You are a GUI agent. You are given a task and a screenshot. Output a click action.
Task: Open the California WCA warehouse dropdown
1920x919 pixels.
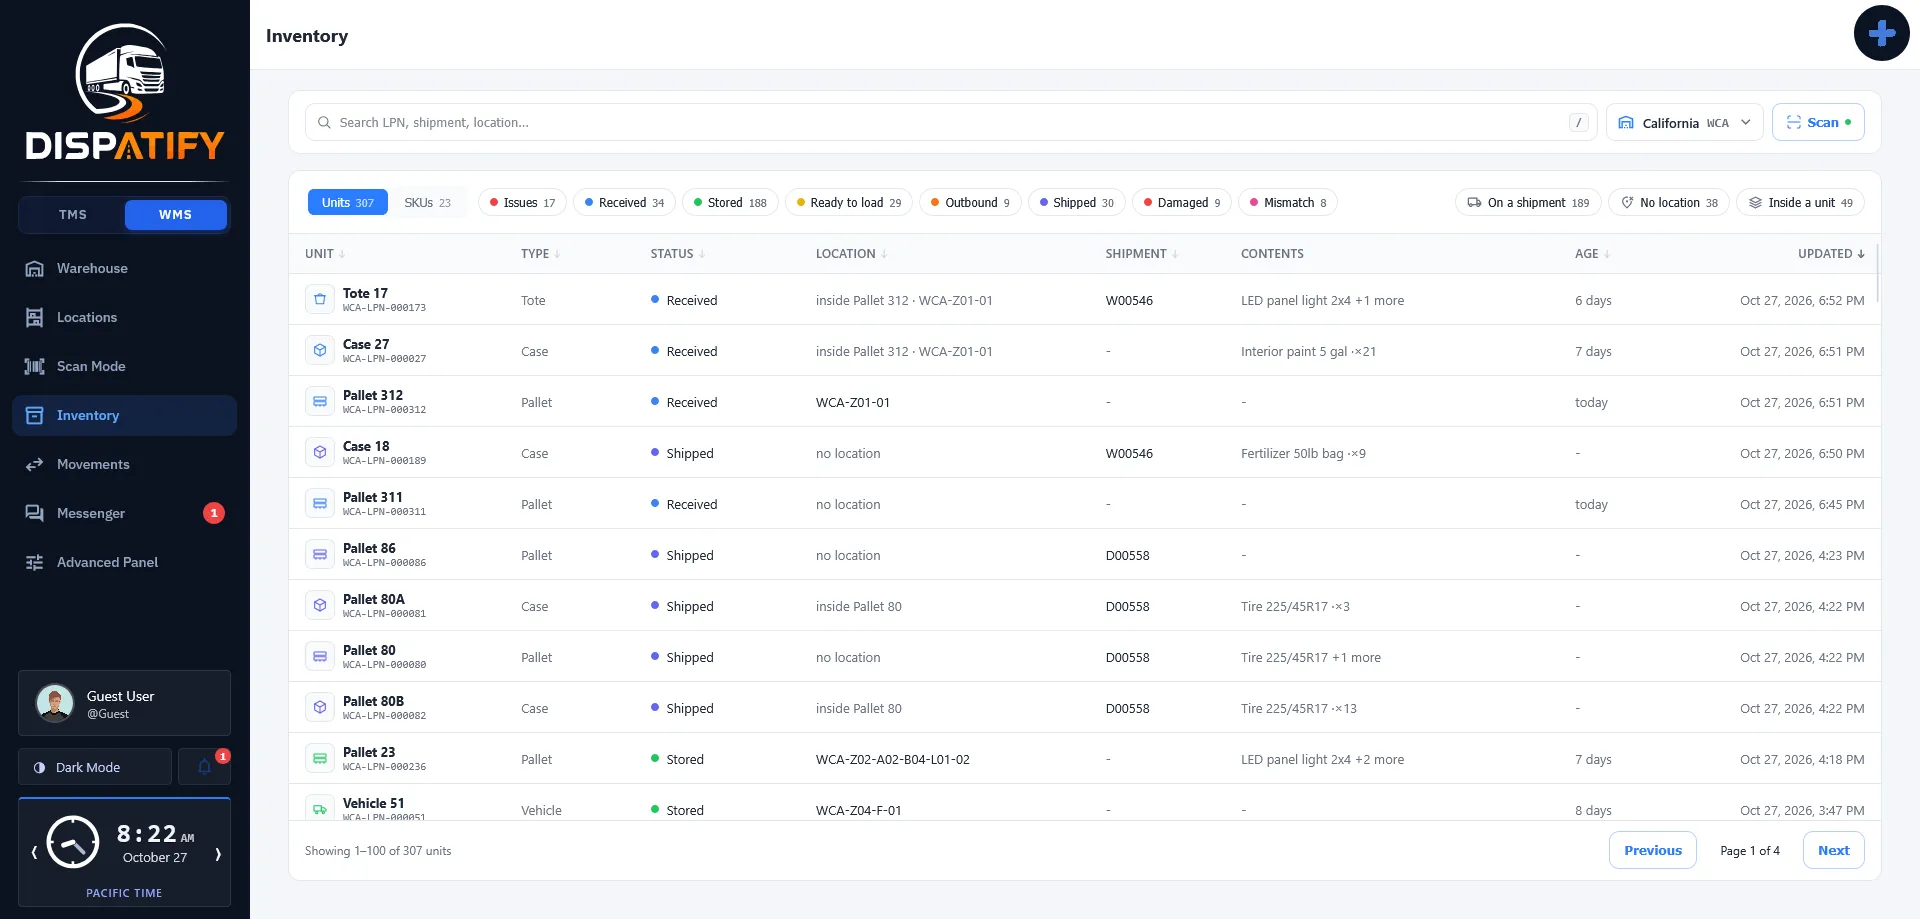(x=1685, y=122)
